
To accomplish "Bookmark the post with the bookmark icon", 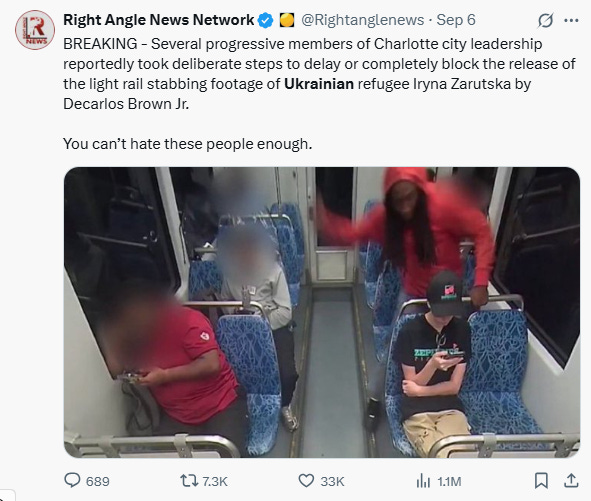I will click(541, 481).
